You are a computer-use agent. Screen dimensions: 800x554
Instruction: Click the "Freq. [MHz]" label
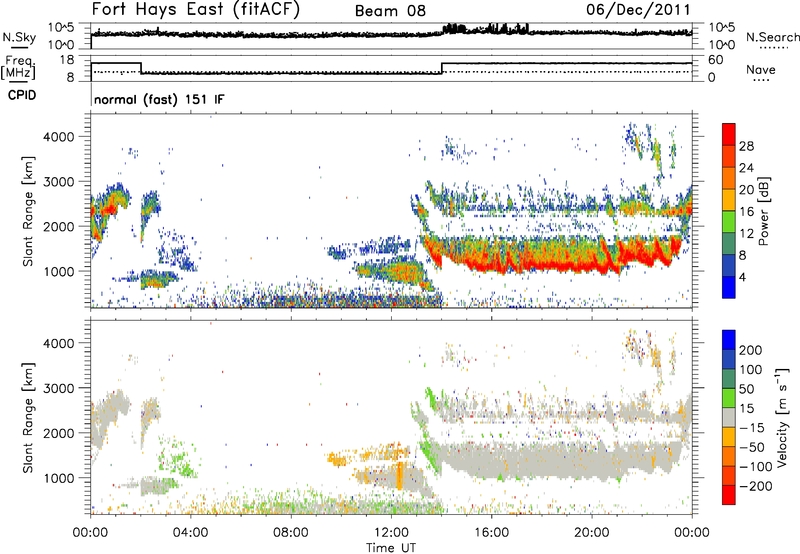tap(18, 67)
